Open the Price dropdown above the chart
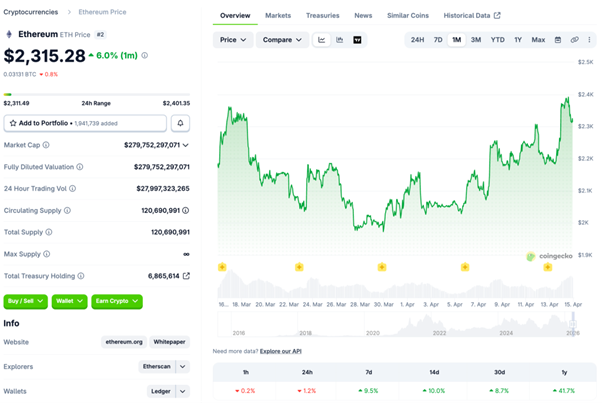This screenshot has width=602, height=403. (233, 40)
